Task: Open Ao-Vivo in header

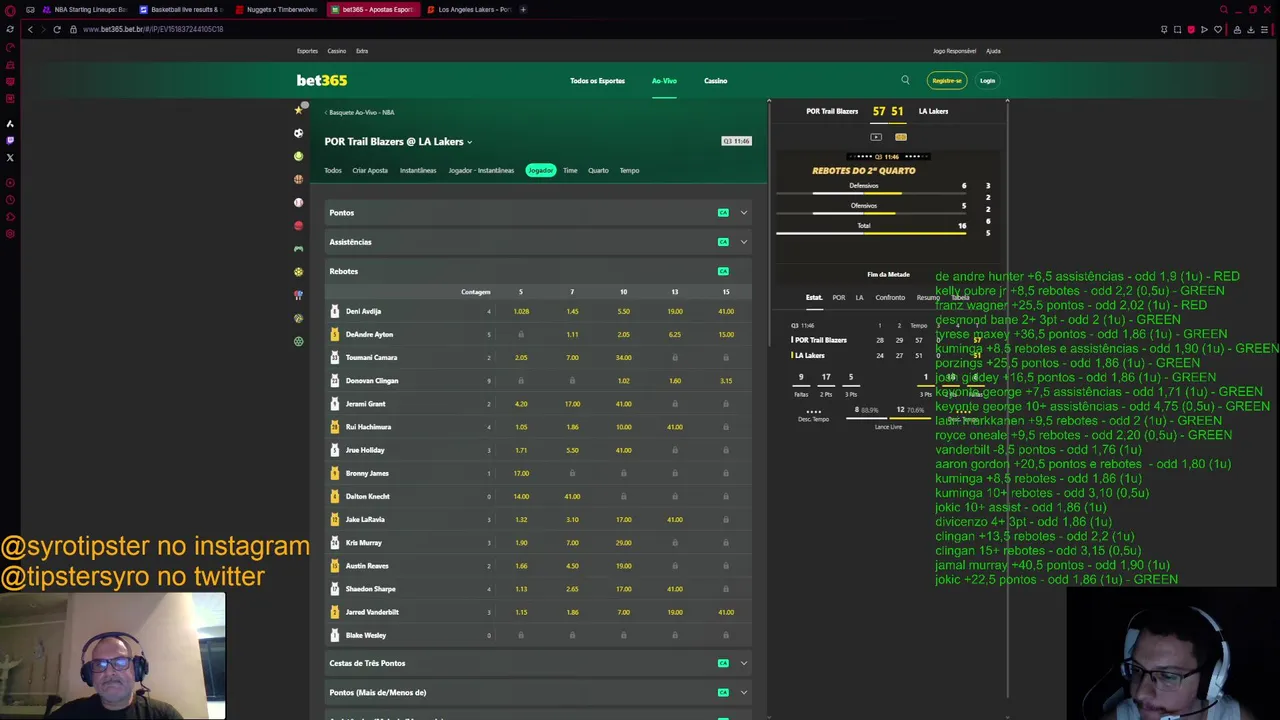Action: tap(664, 81)
